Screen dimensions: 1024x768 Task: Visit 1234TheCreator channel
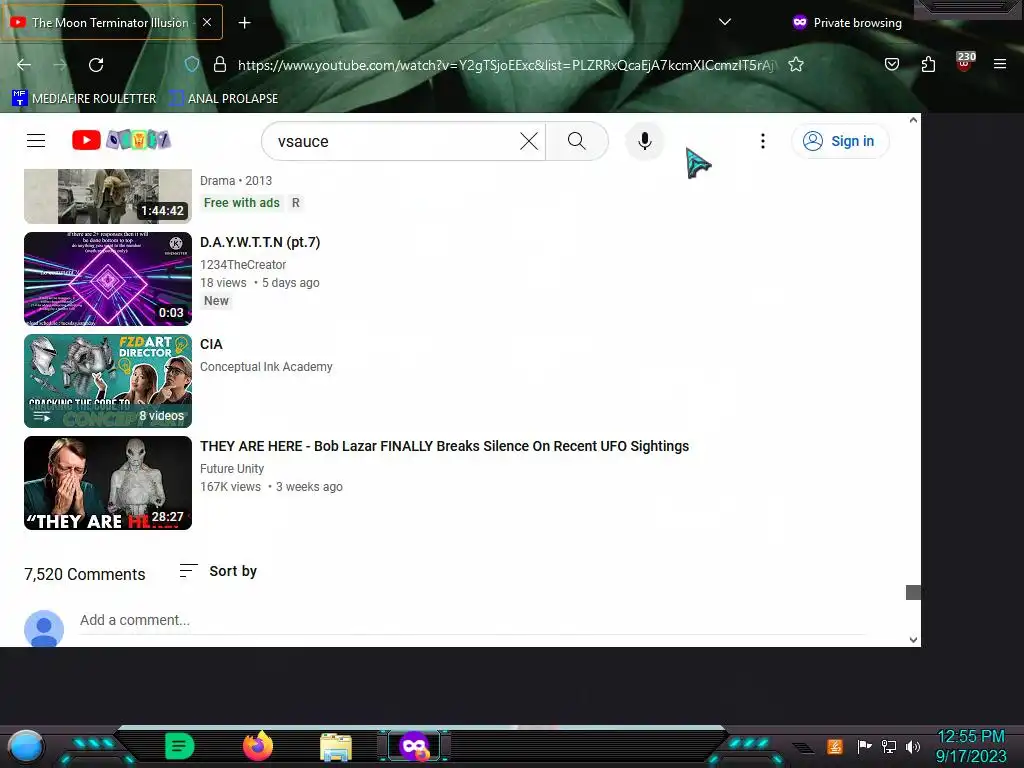(x=243, y=264)
